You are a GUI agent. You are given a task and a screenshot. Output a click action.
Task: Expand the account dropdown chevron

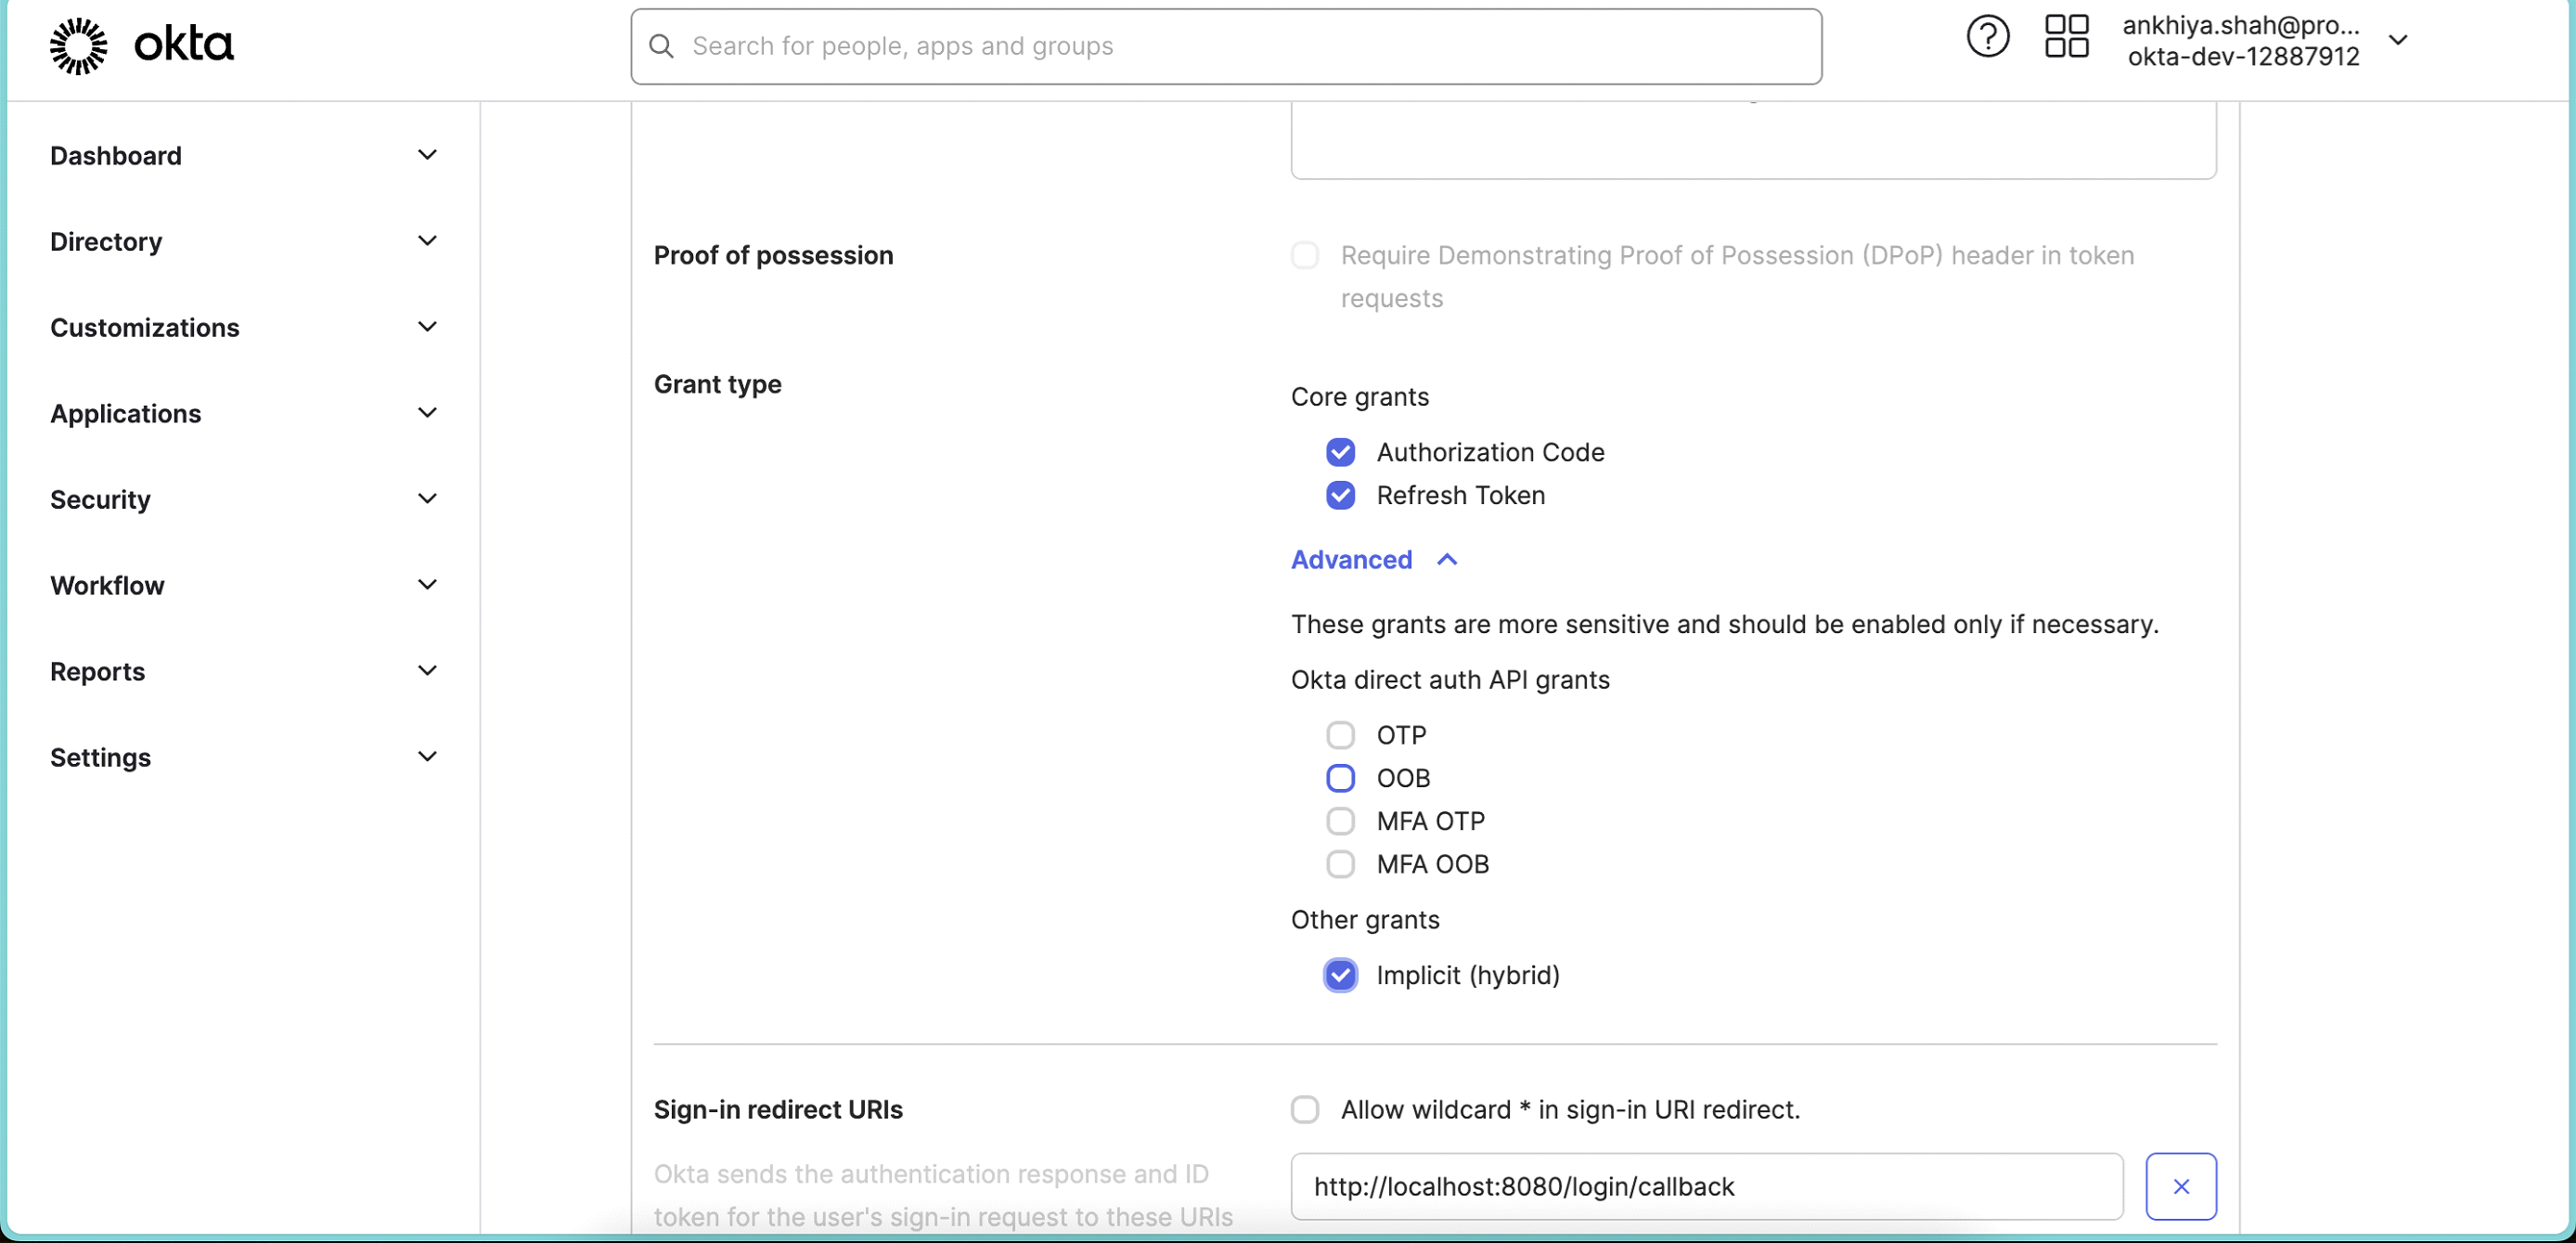click(2398, 40)
